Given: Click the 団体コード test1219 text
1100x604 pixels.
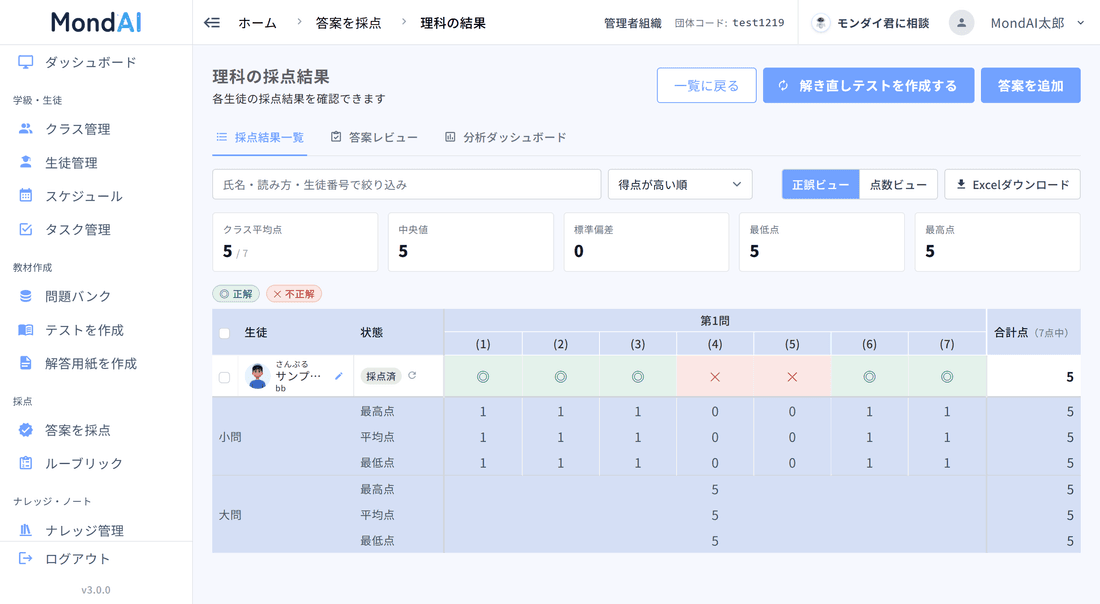Looking at the screenshot, I should [730, 23].
